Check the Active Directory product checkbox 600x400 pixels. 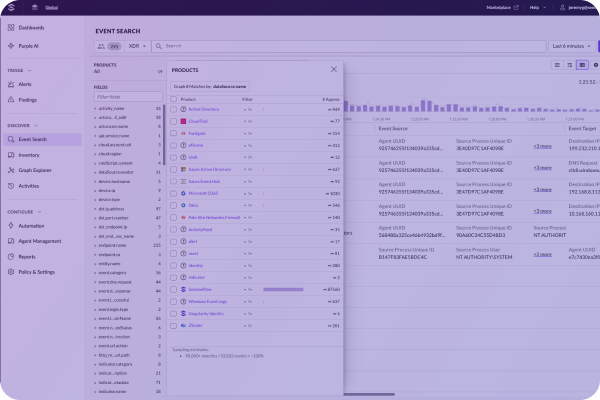click(x=172, y=108)
